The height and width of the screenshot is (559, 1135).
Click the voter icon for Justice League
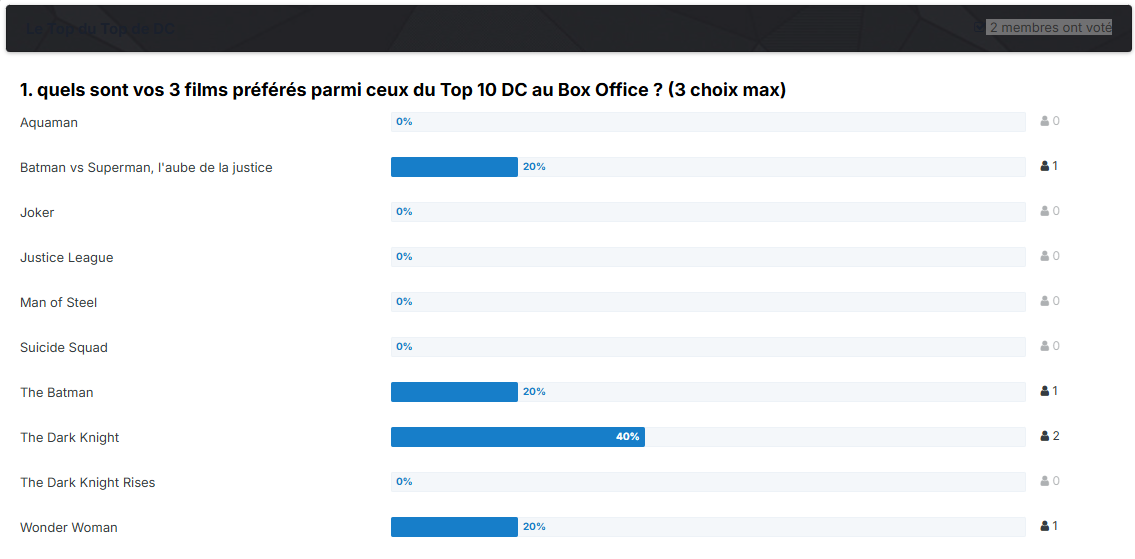[x=1045, y=256]
